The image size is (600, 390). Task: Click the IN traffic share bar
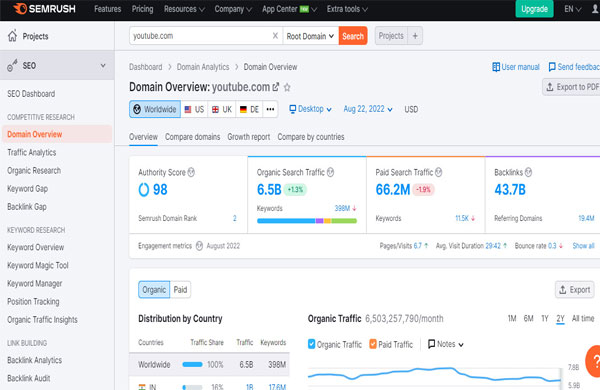(x=192, y=387)
